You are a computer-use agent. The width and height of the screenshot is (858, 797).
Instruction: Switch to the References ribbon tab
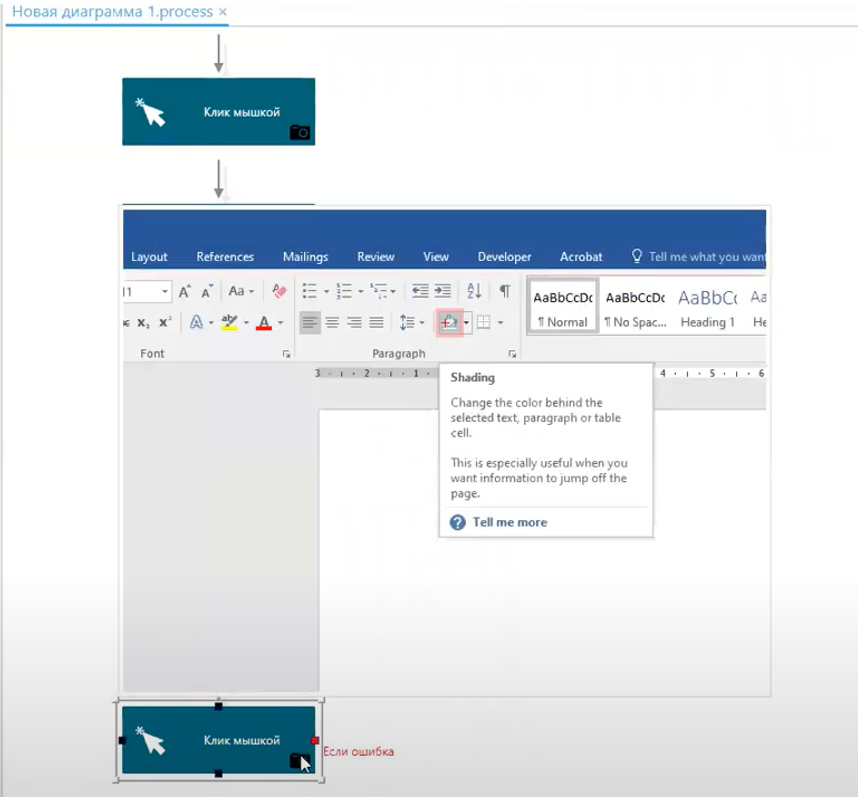coord(225,257)
